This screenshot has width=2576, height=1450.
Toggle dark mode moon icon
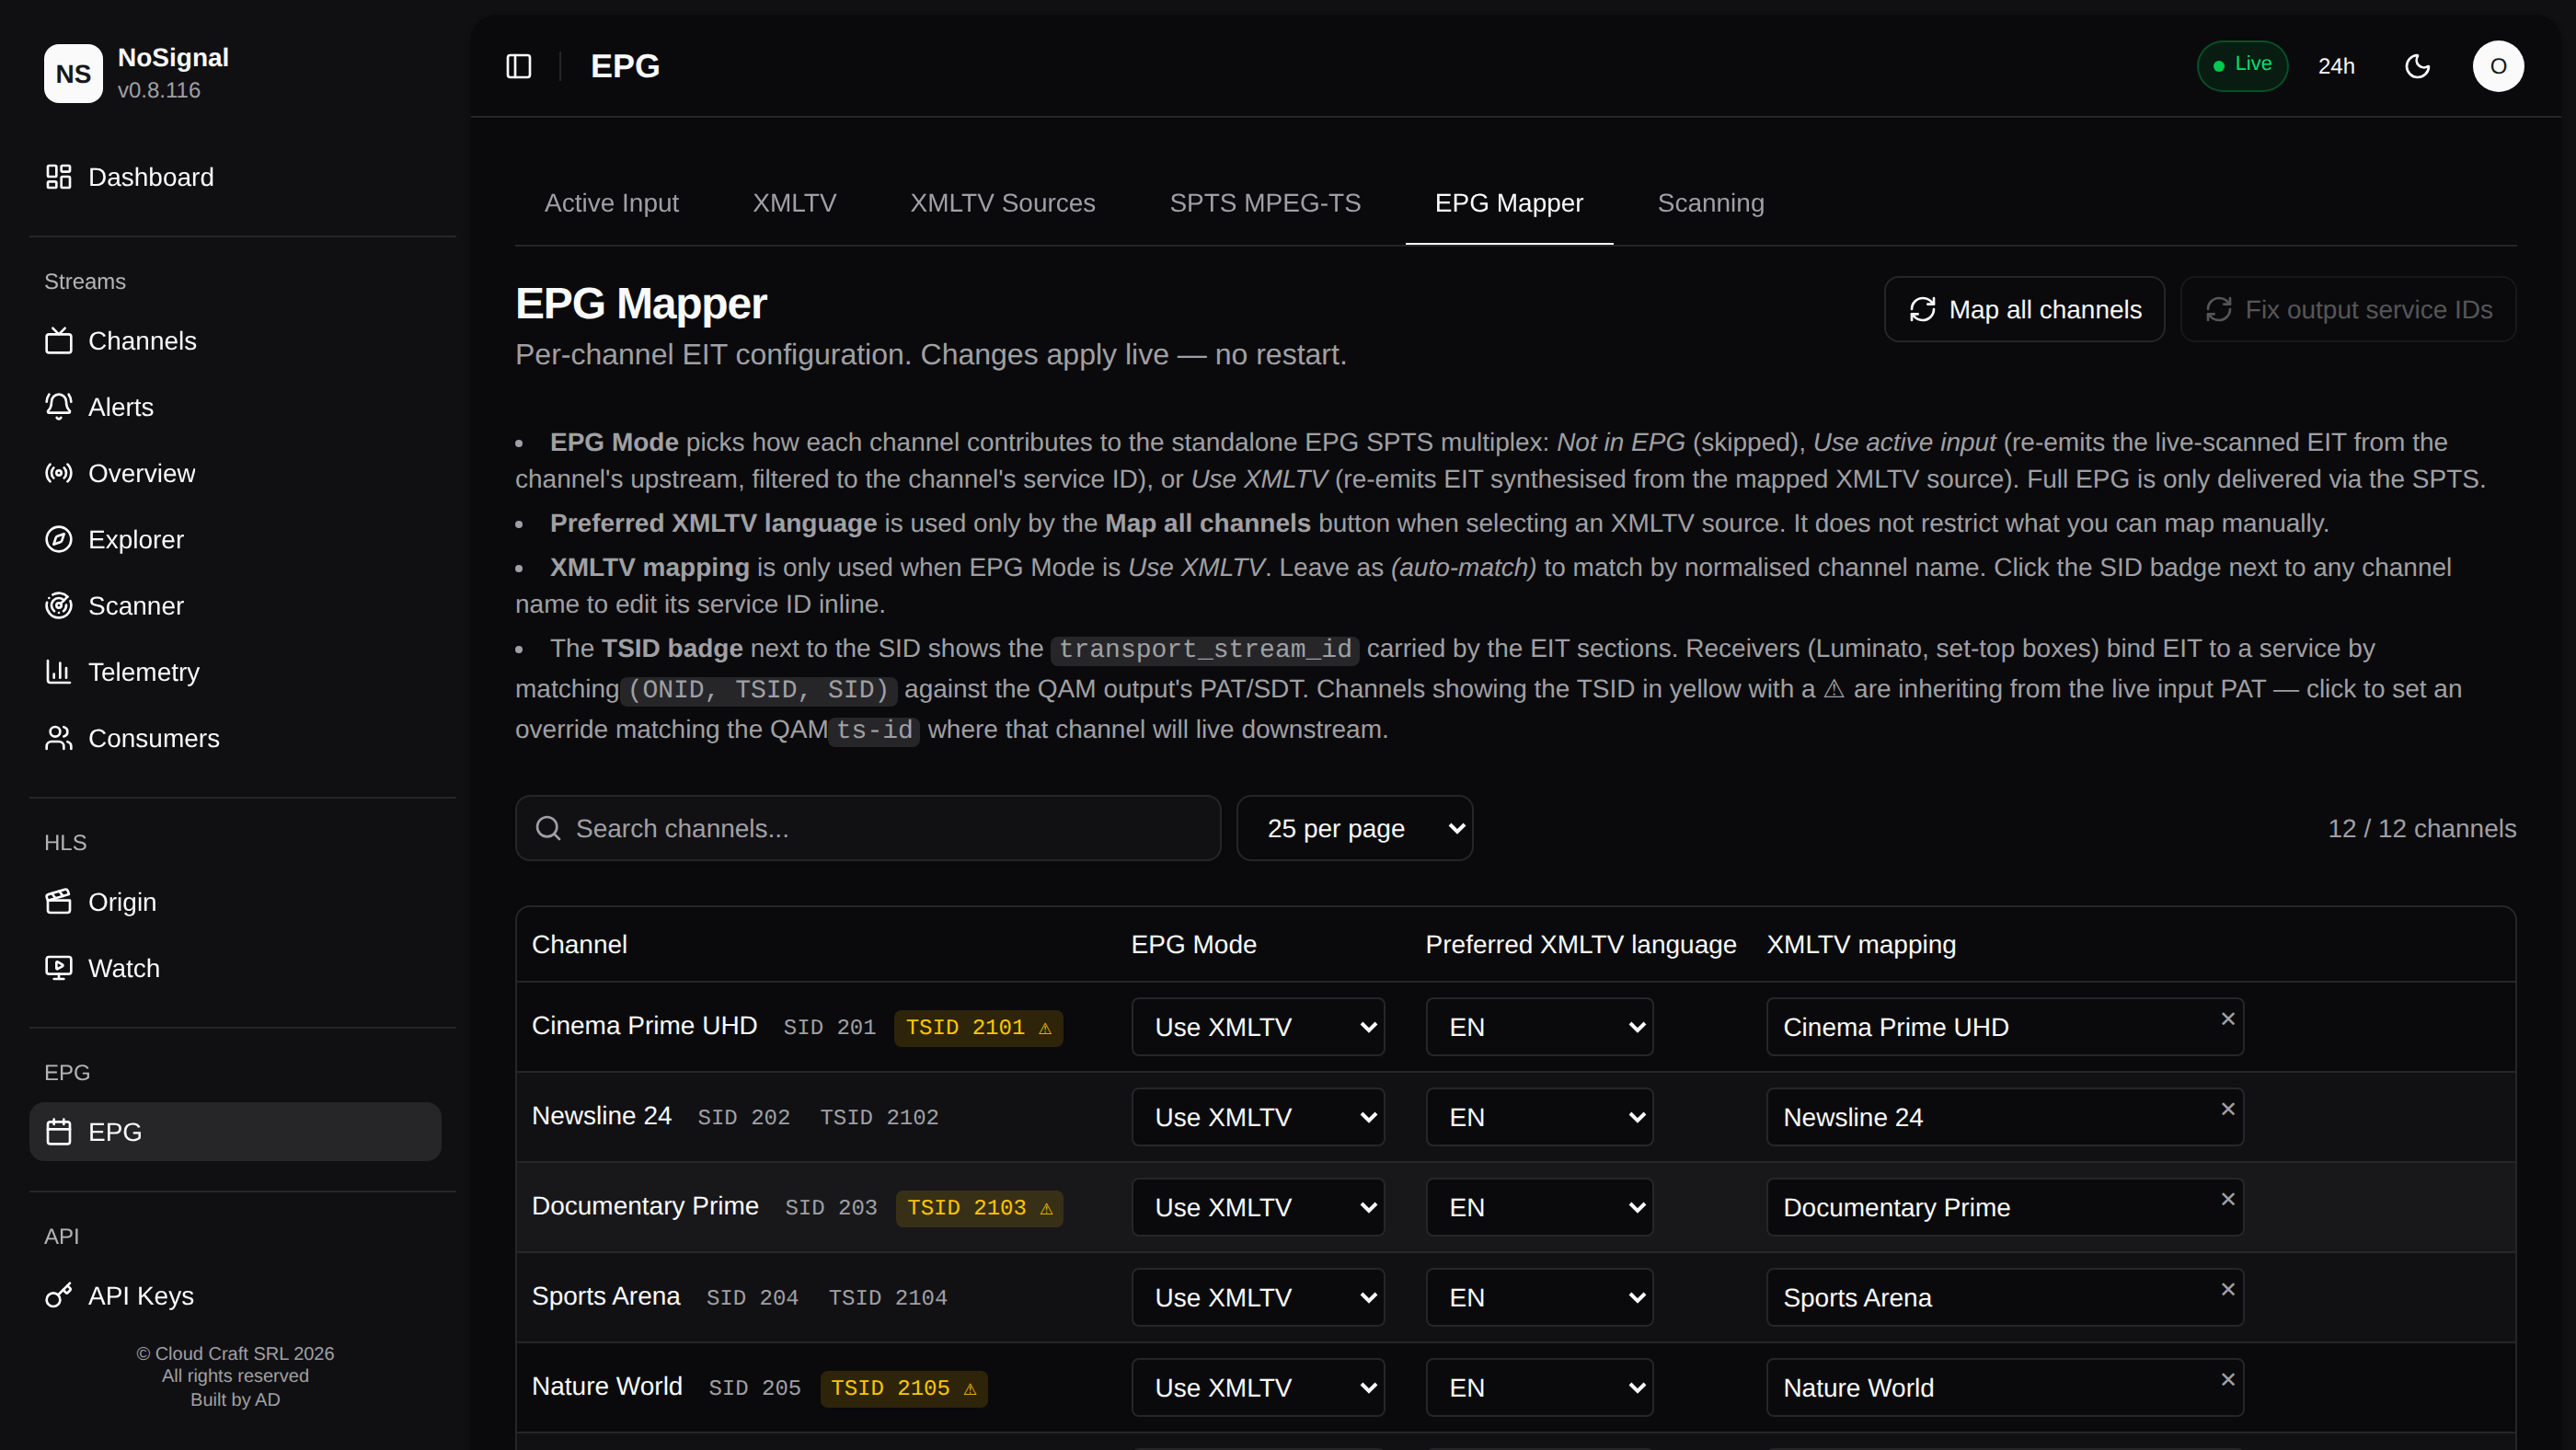click(x=2417, y=66)
